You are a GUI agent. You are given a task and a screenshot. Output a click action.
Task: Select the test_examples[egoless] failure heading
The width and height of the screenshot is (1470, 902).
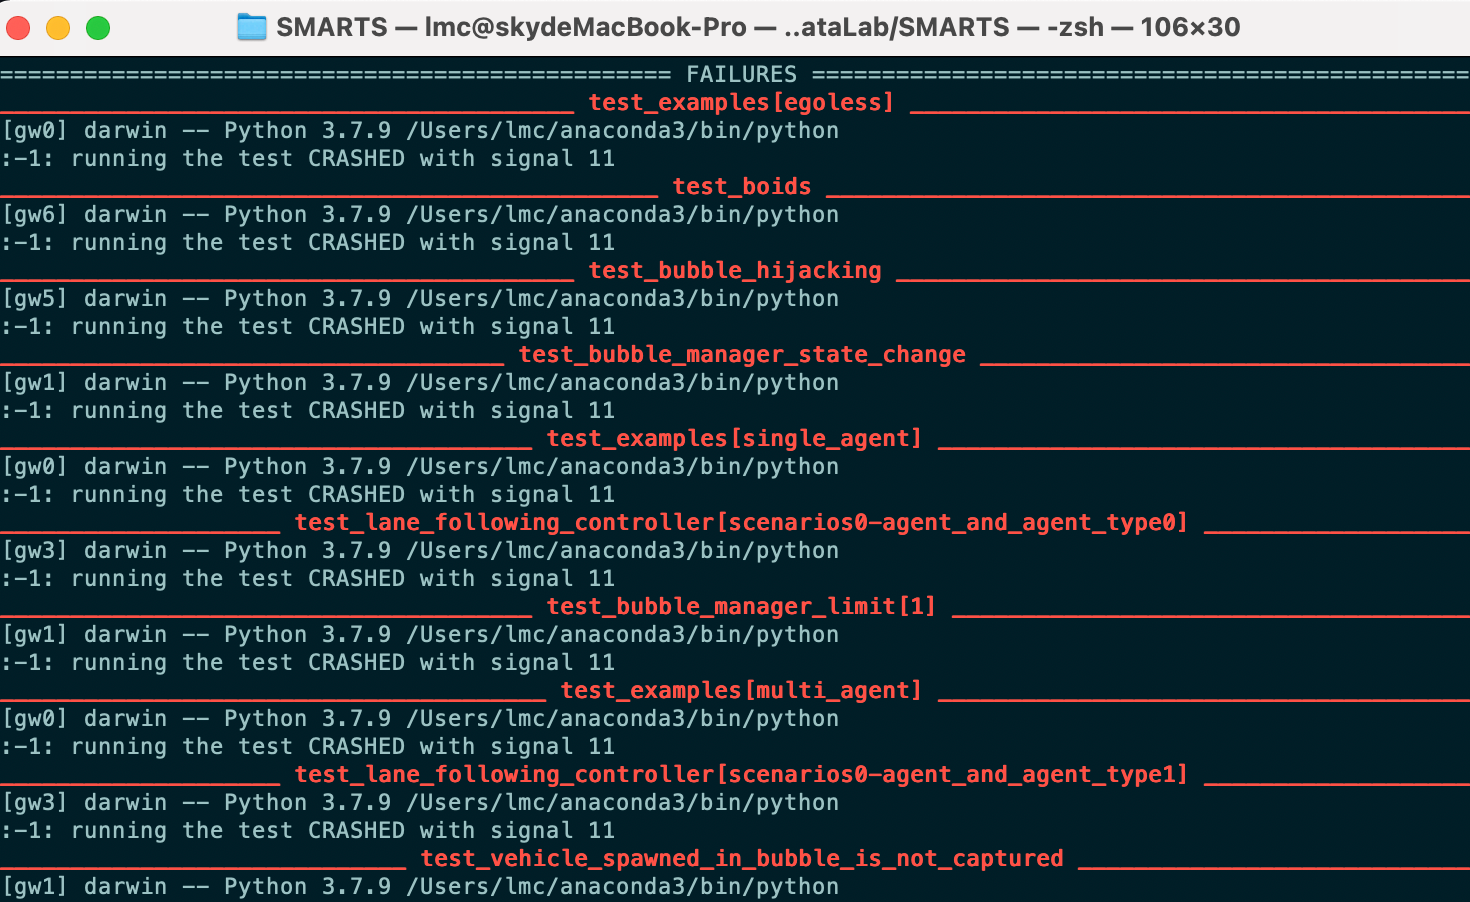point(741,101)
